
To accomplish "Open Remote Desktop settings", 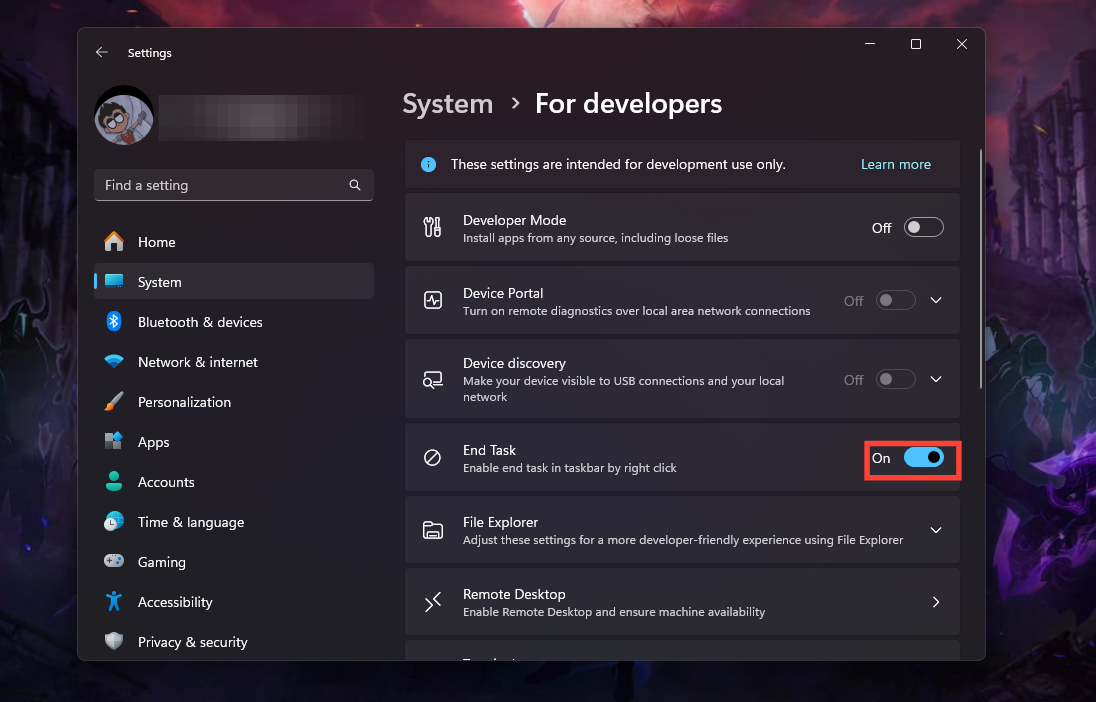I will tap(683, 601).
